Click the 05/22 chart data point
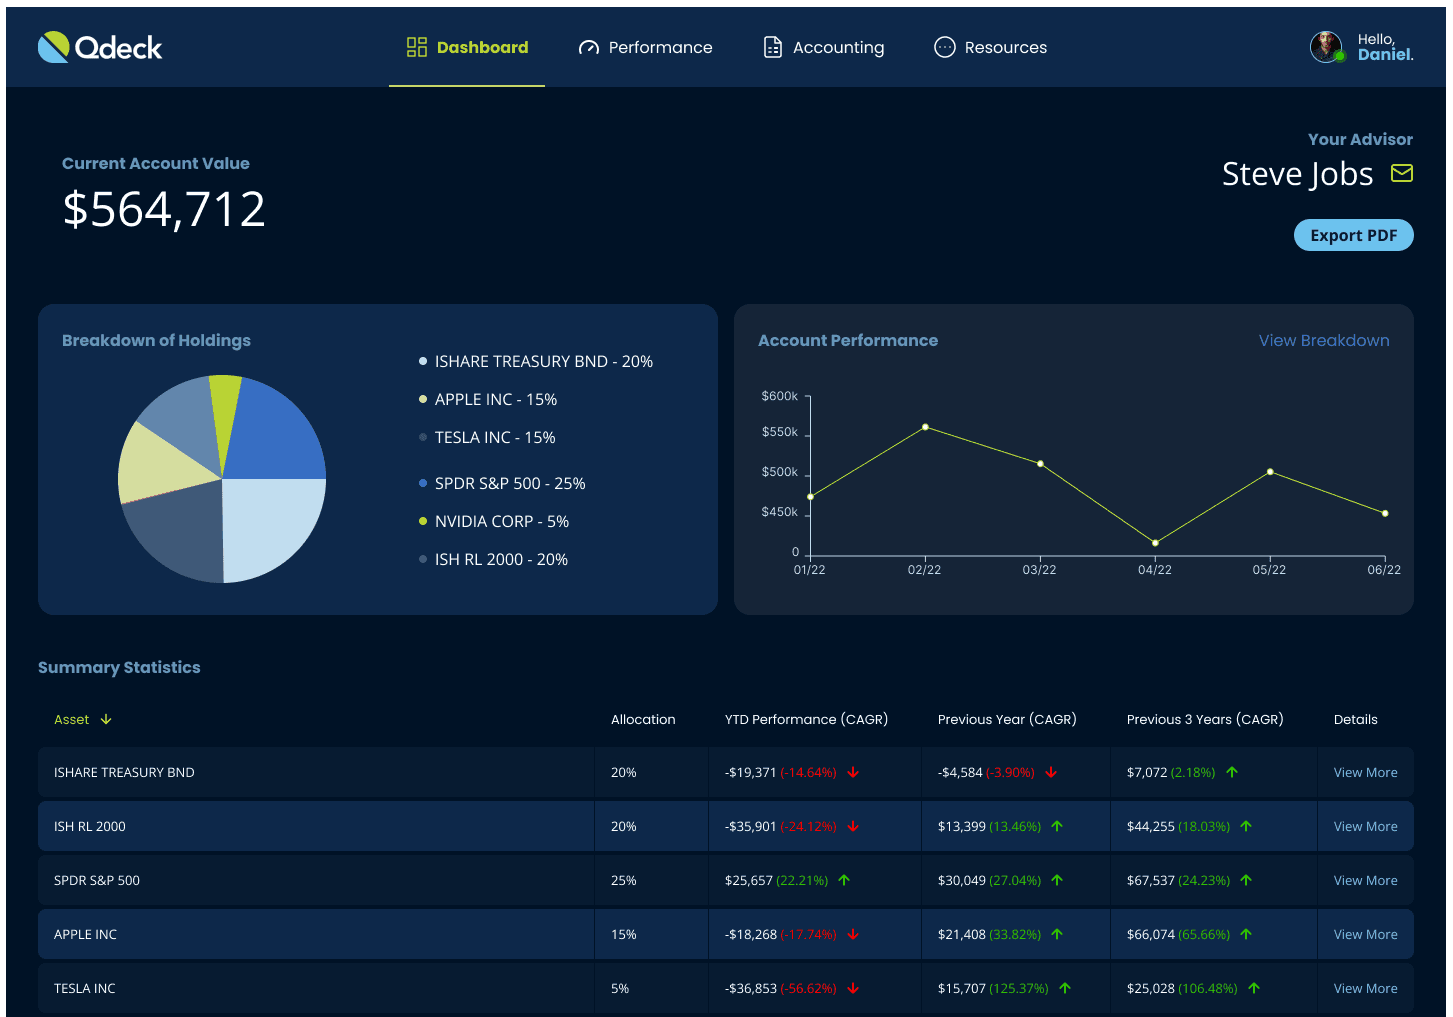Screen dimensions: 1453x1017 pos(1270,471)
